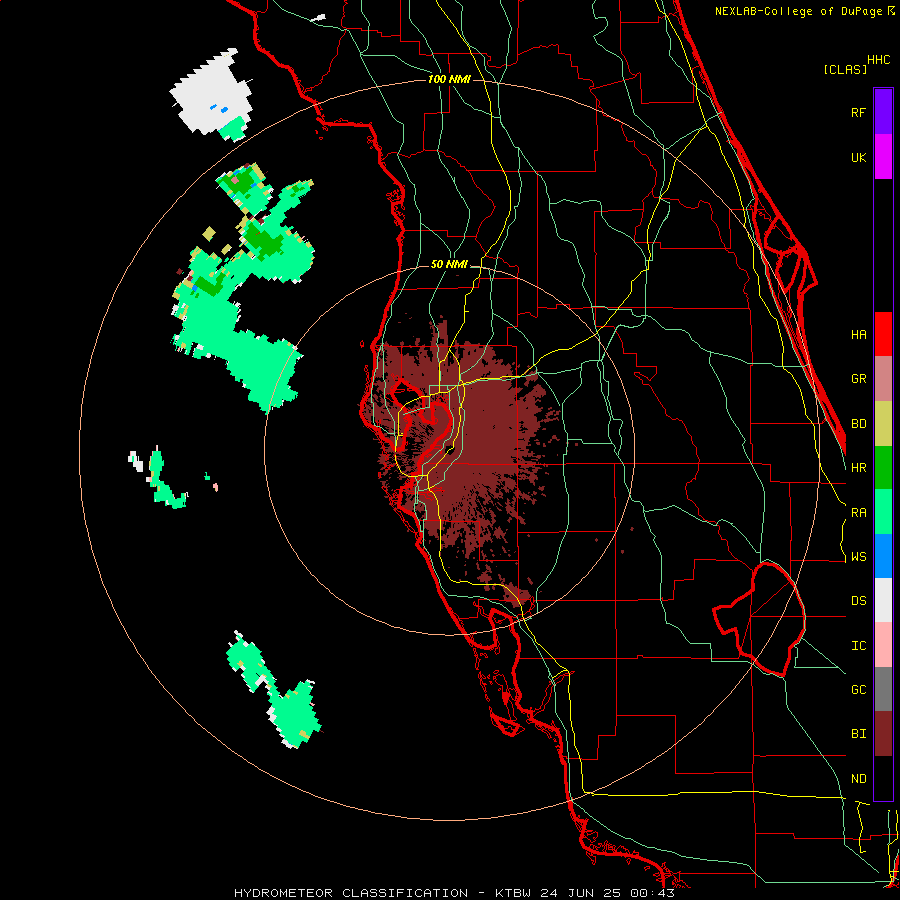Click the UK legend label
Image resolution: width=900 pixels, height=900 pixels.
coord(858,157)
